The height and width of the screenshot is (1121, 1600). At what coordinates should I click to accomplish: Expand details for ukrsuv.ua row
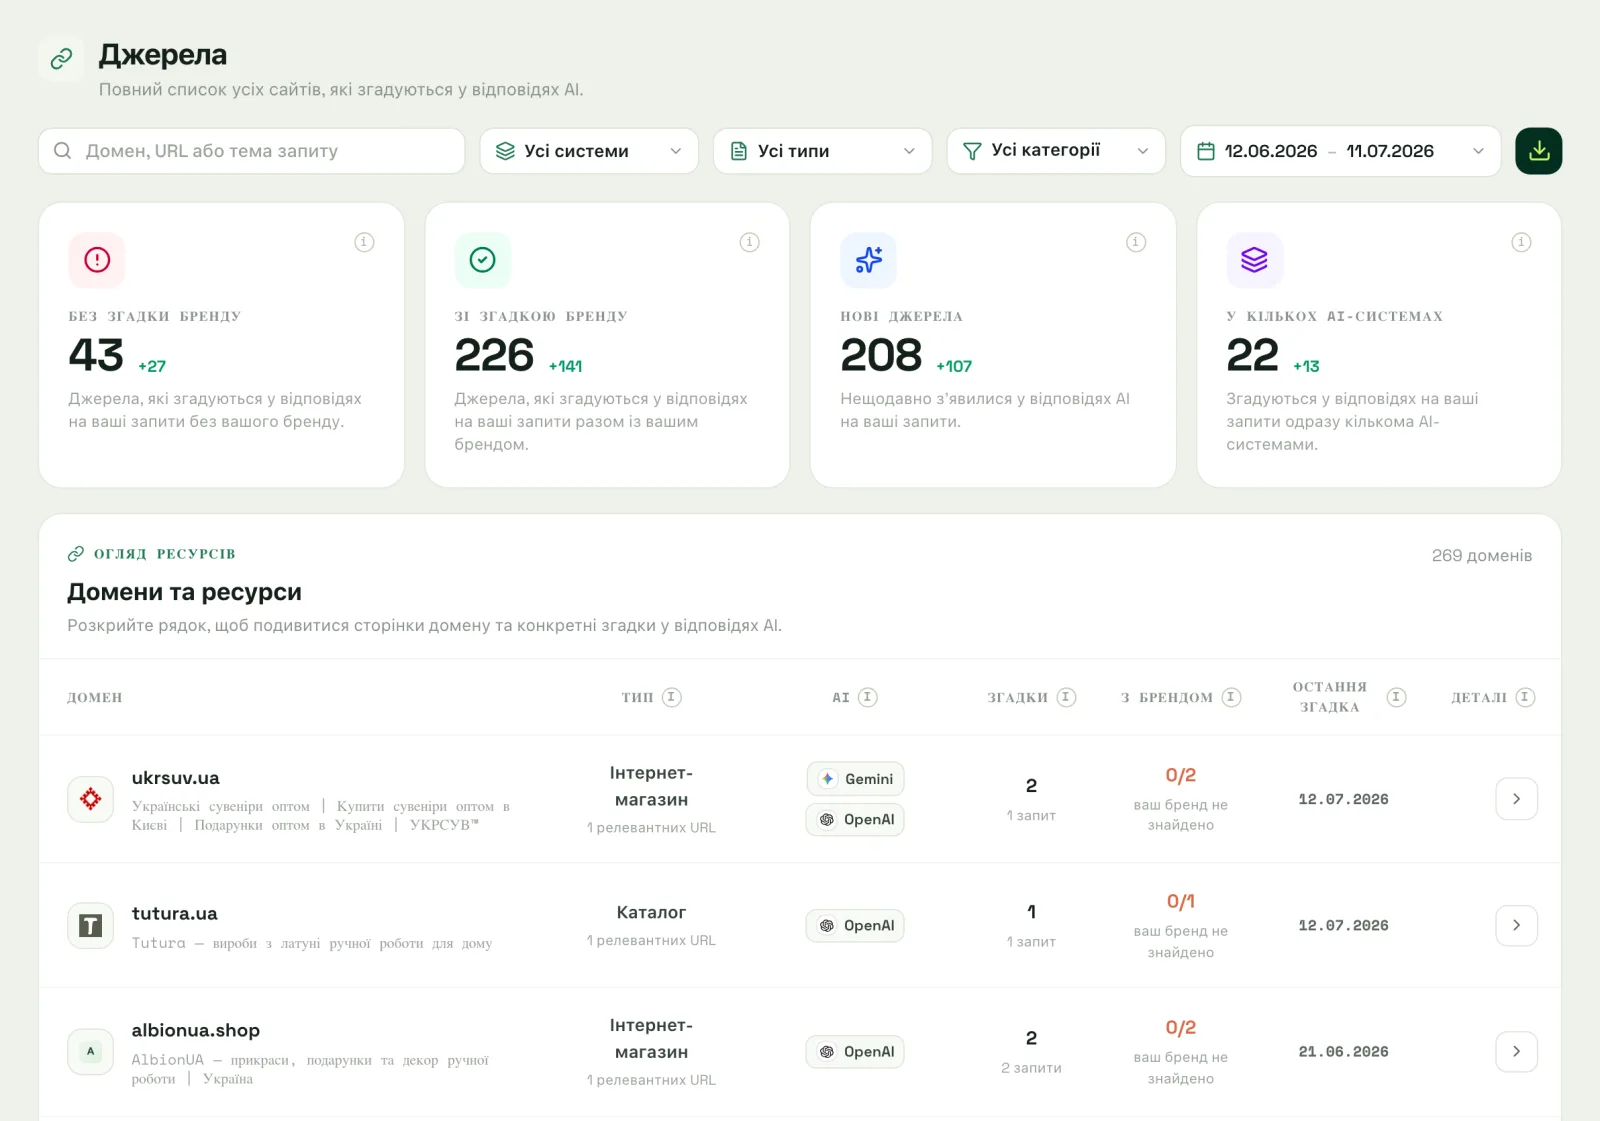click(x=1517, y=799)
